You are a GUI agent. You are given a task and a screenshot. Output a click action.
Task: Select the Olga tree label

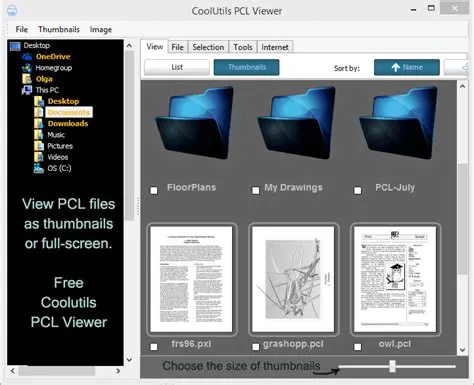[44, 79]
